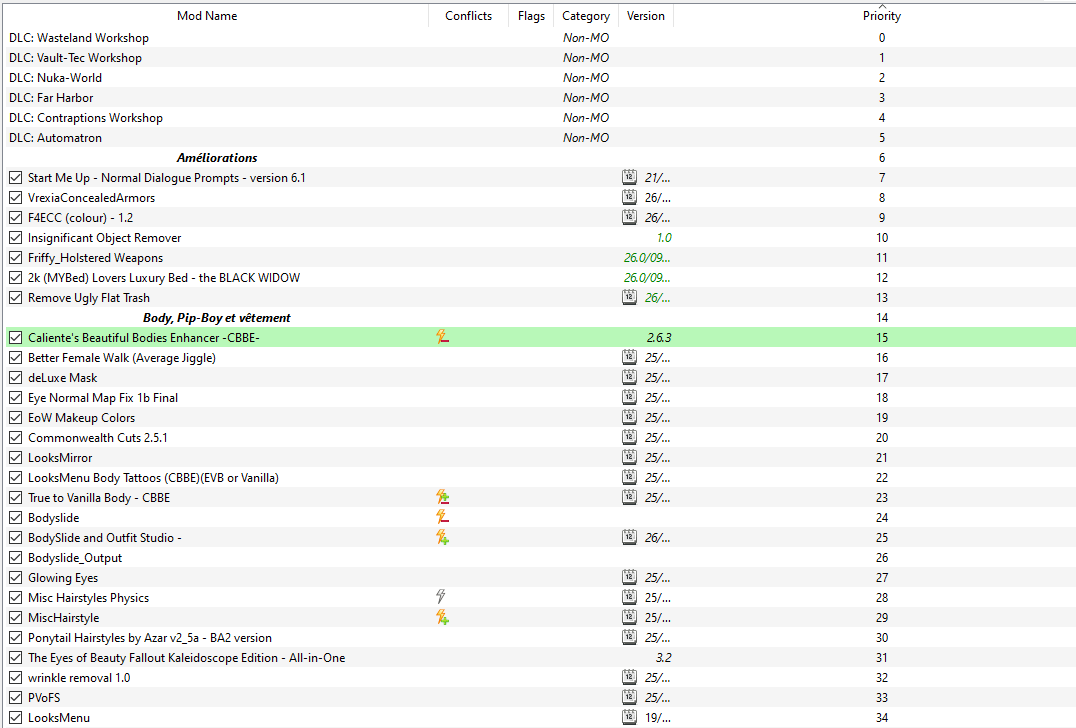The image size is (1076, 728).
Task: Click the conflict icon for BodySlide and Outfit Studio
Action: tap(443, 537)
